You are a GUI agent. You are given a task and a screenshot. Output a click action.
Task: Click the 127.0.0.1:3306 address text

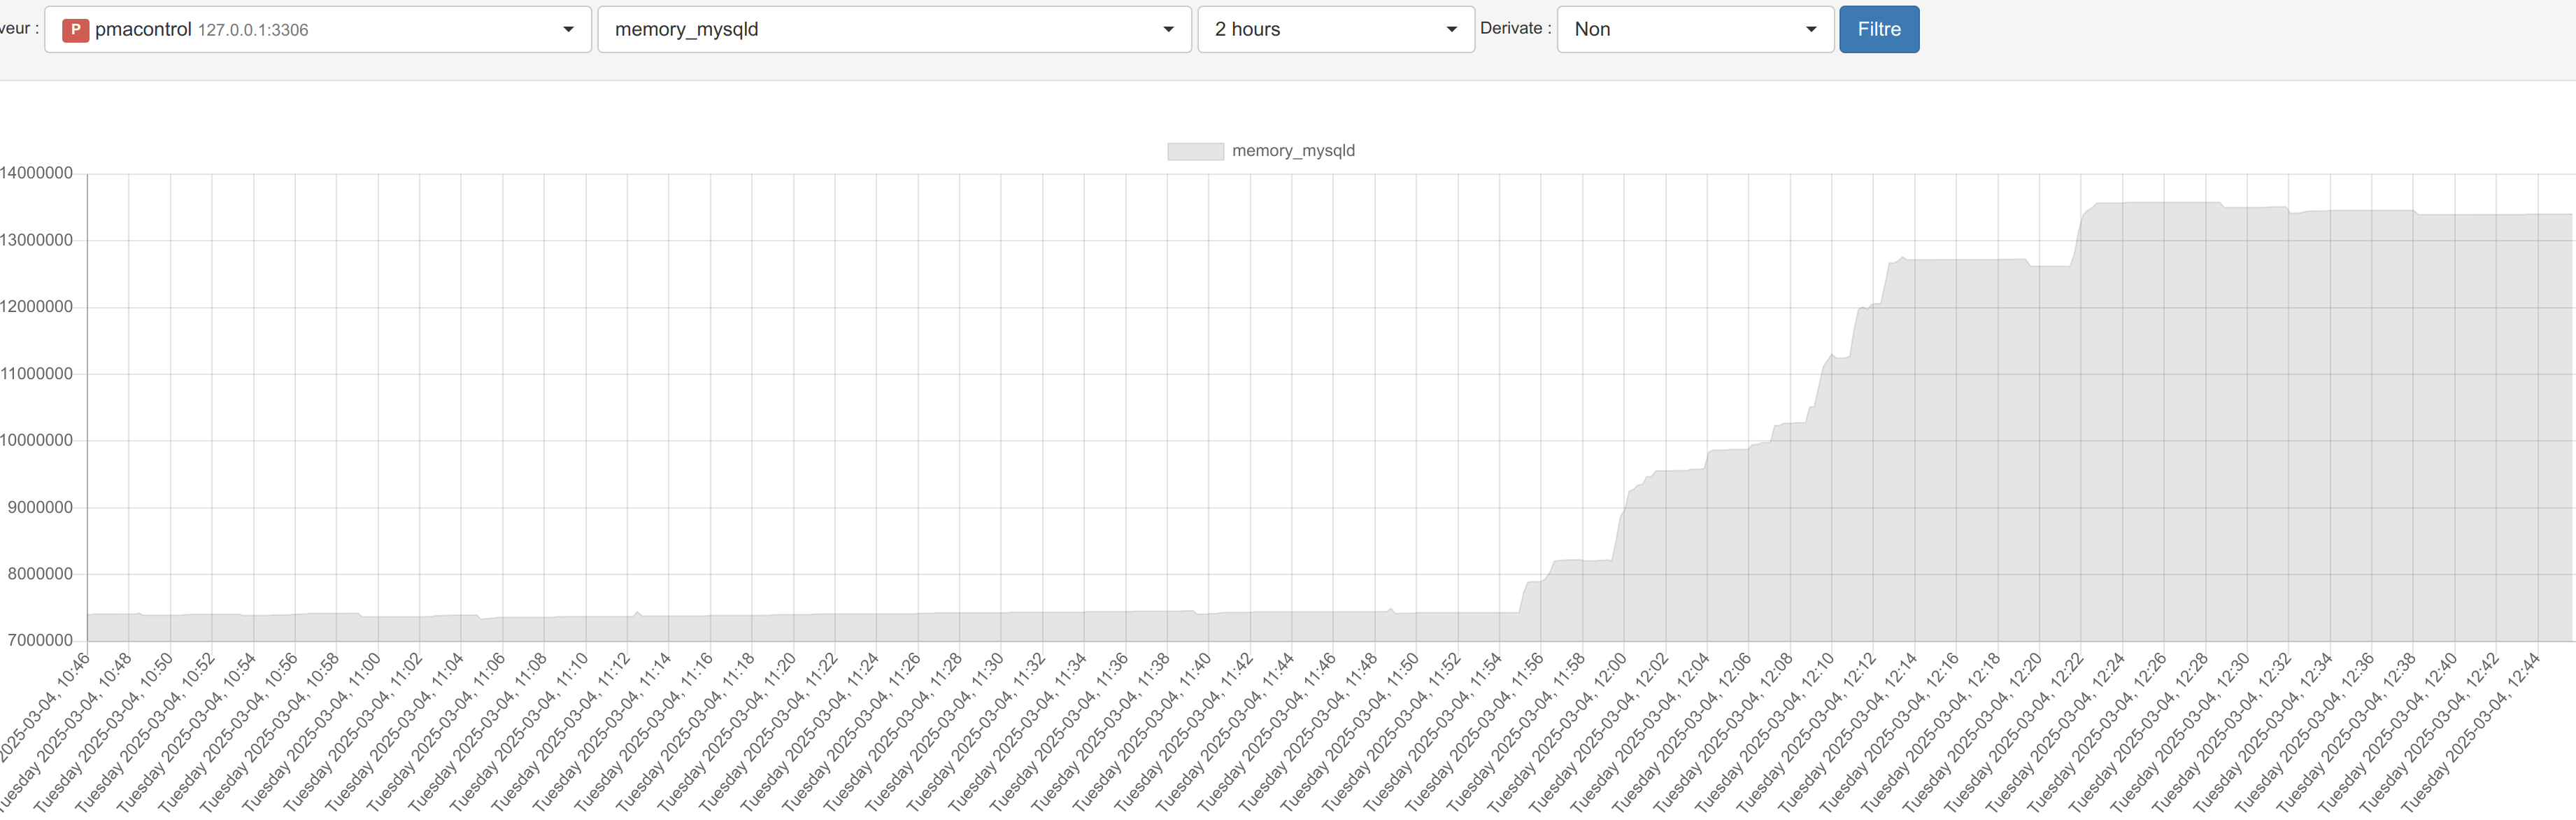[253, 31]
